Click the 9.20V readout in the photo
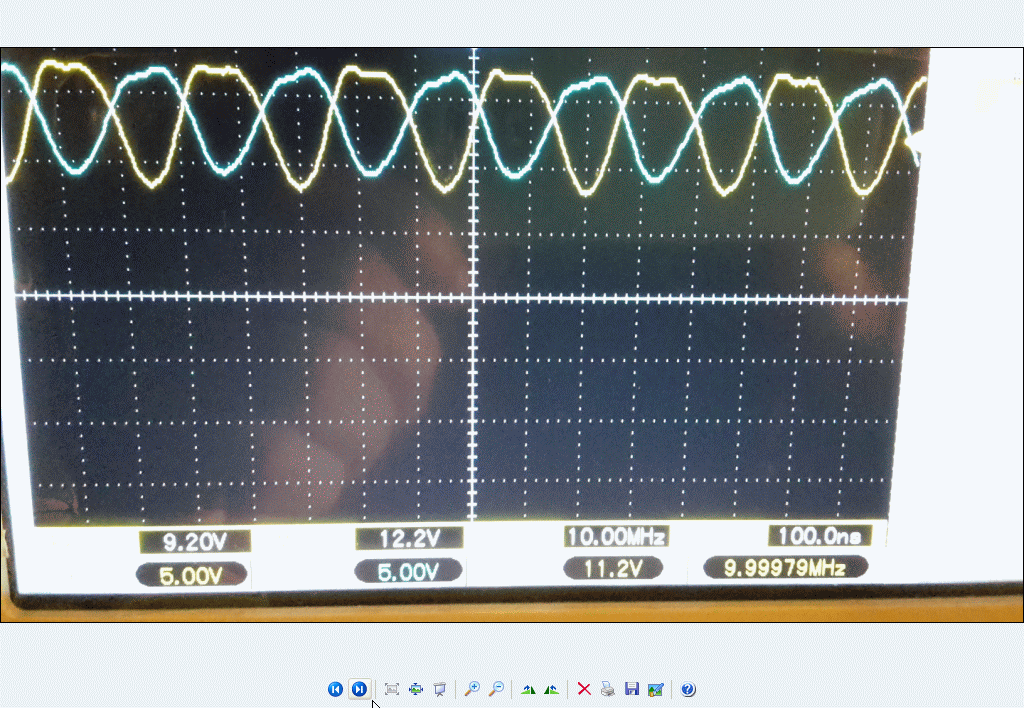 (x=194, y=542)
